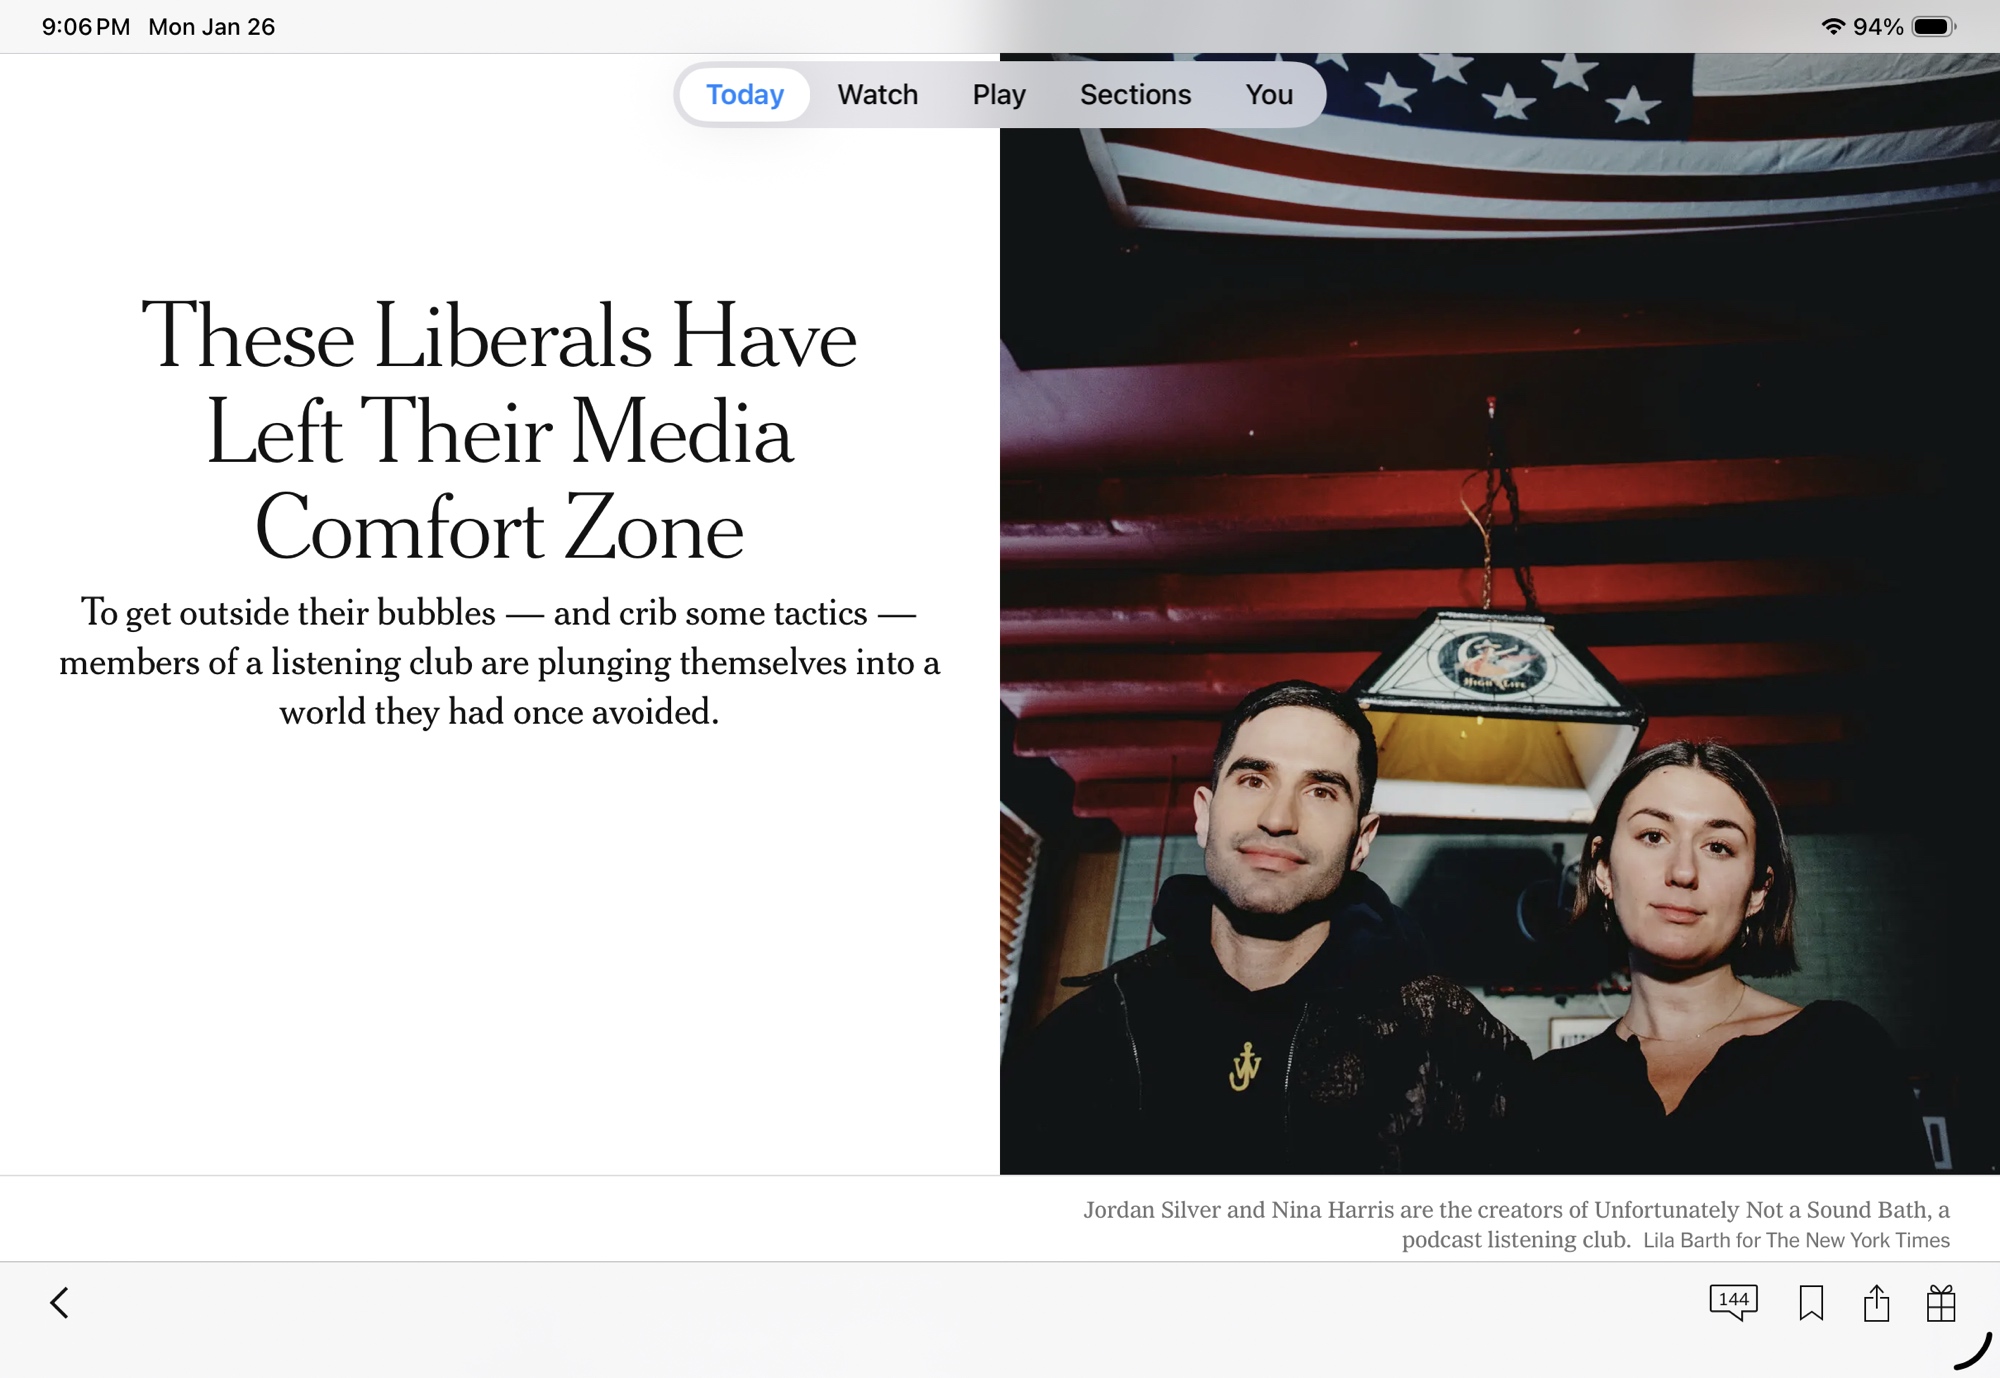Tap the article headline text

499,432
